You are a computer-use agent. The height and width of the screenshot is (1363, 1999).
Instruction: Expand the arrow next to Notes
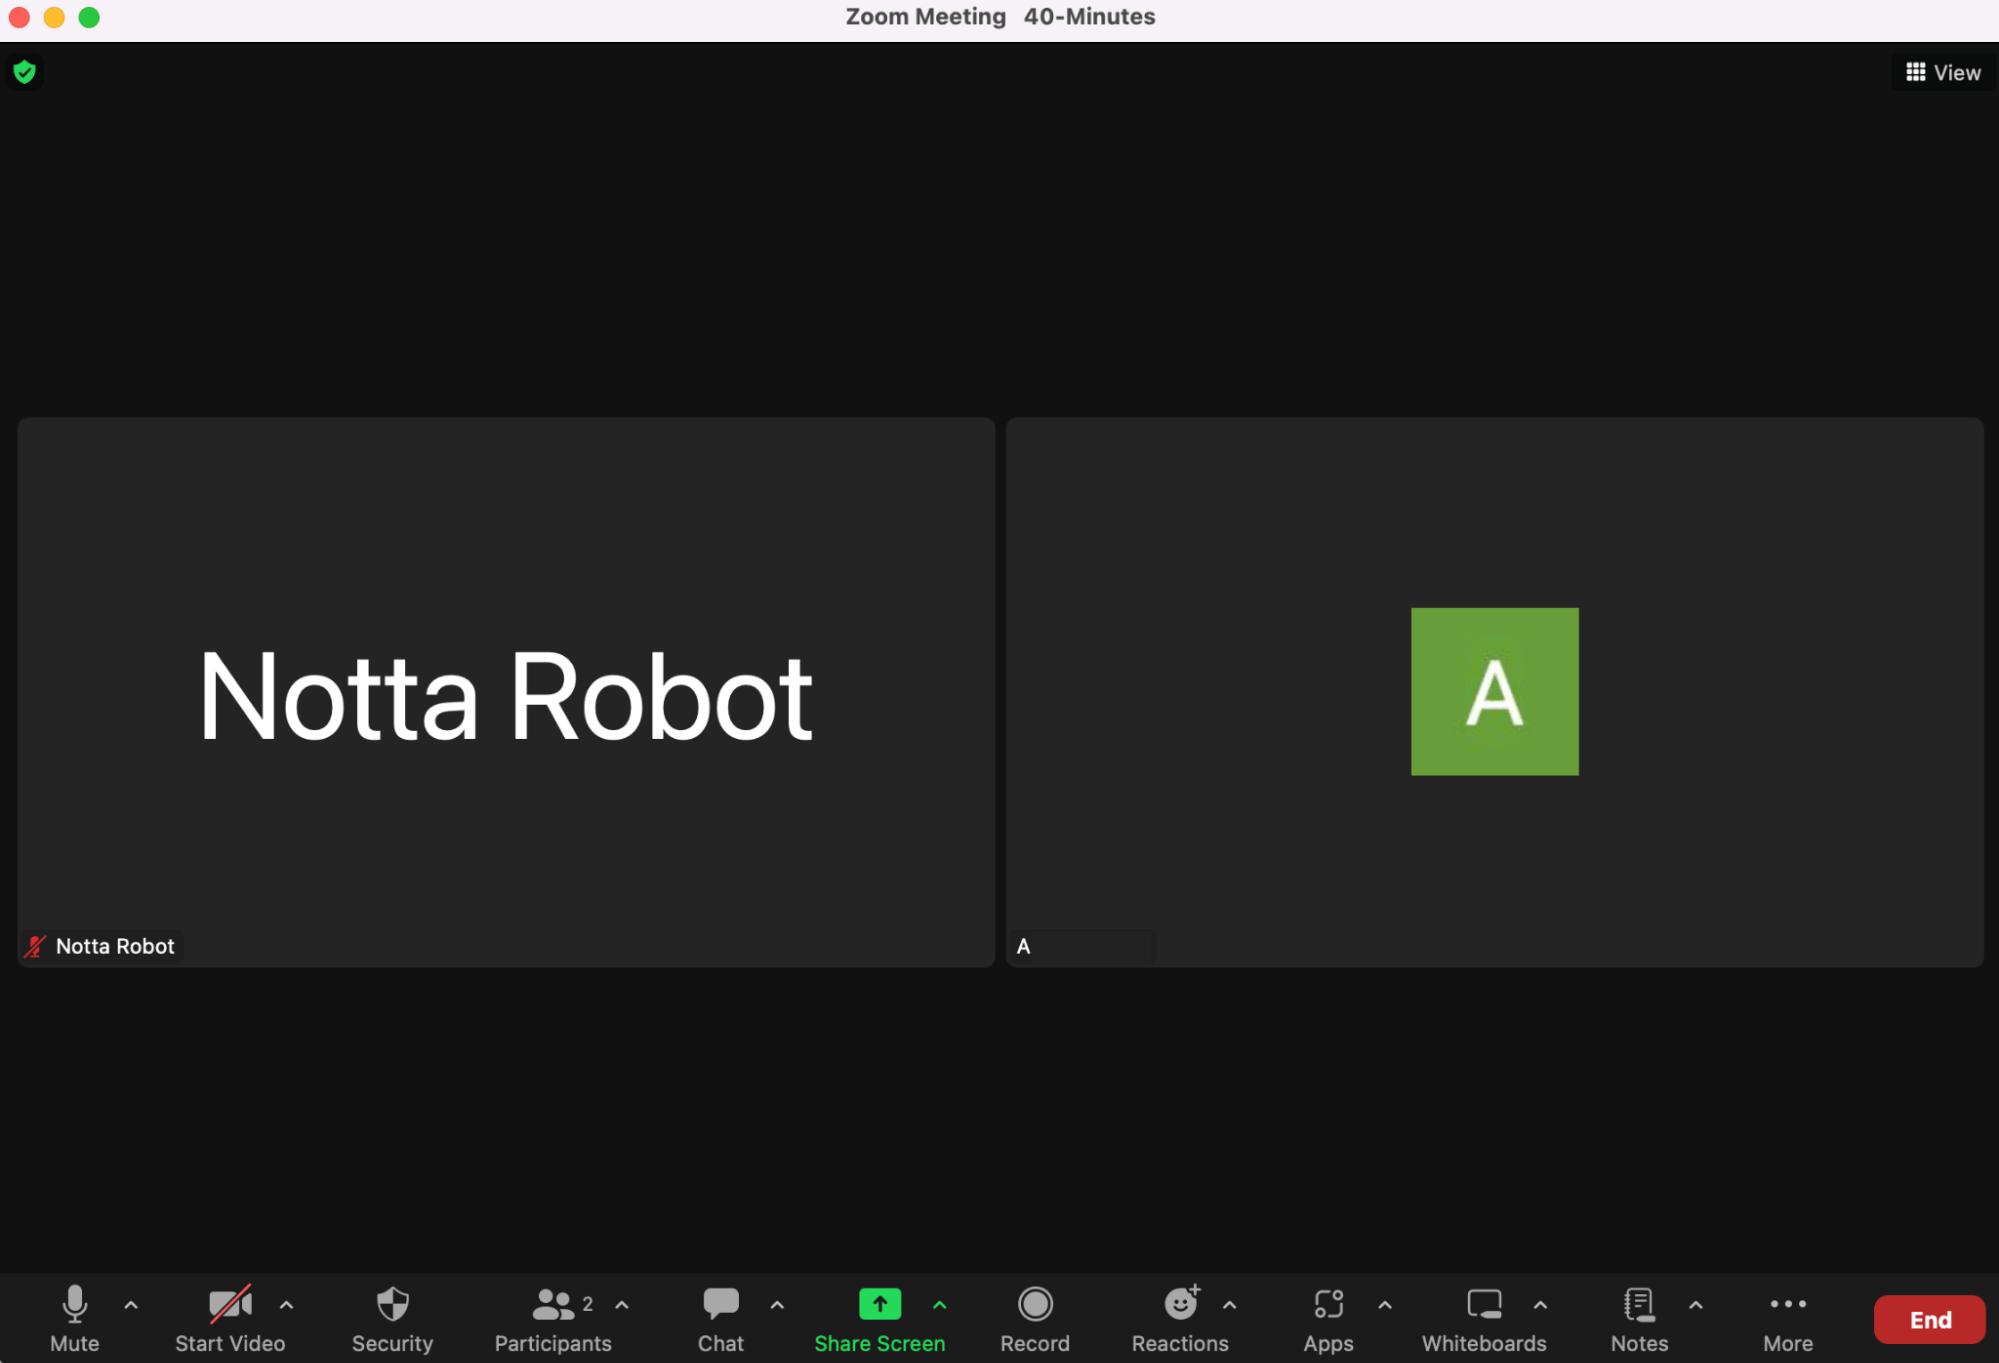click(1696, 1305)
